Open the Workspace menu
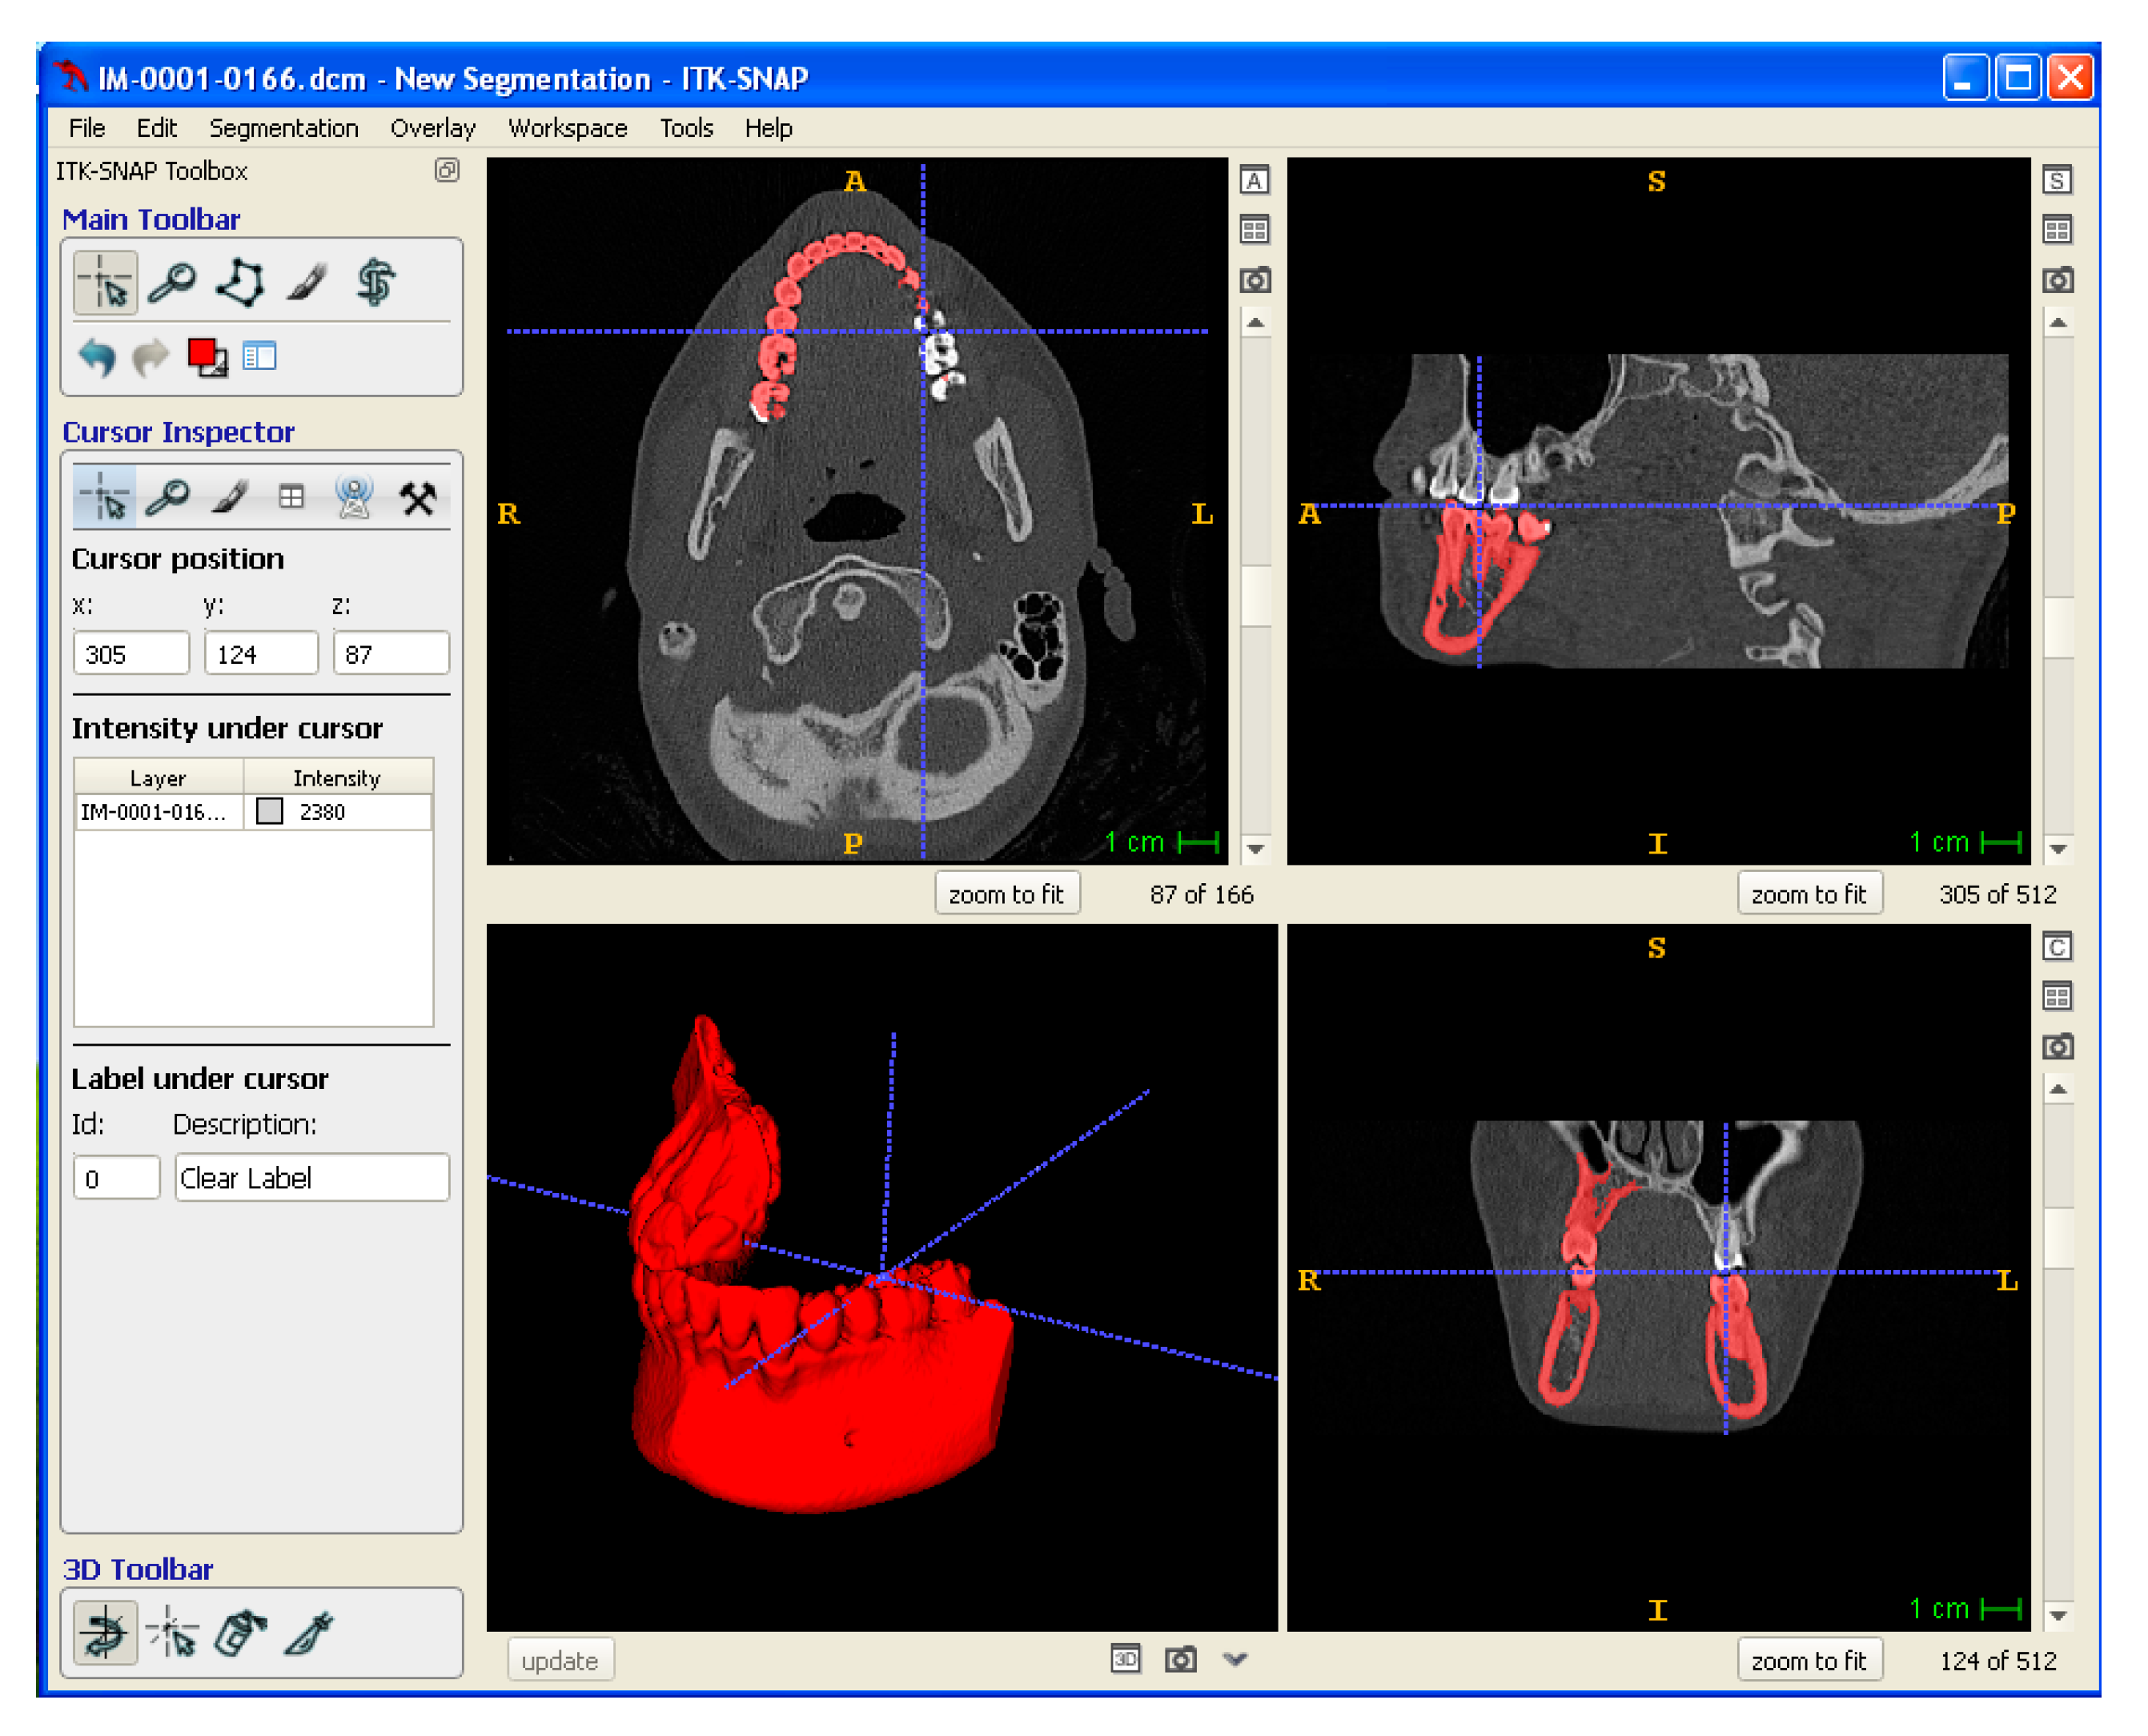The width and height of the screenshot is (2148, 1736). [x=567, y=128]
